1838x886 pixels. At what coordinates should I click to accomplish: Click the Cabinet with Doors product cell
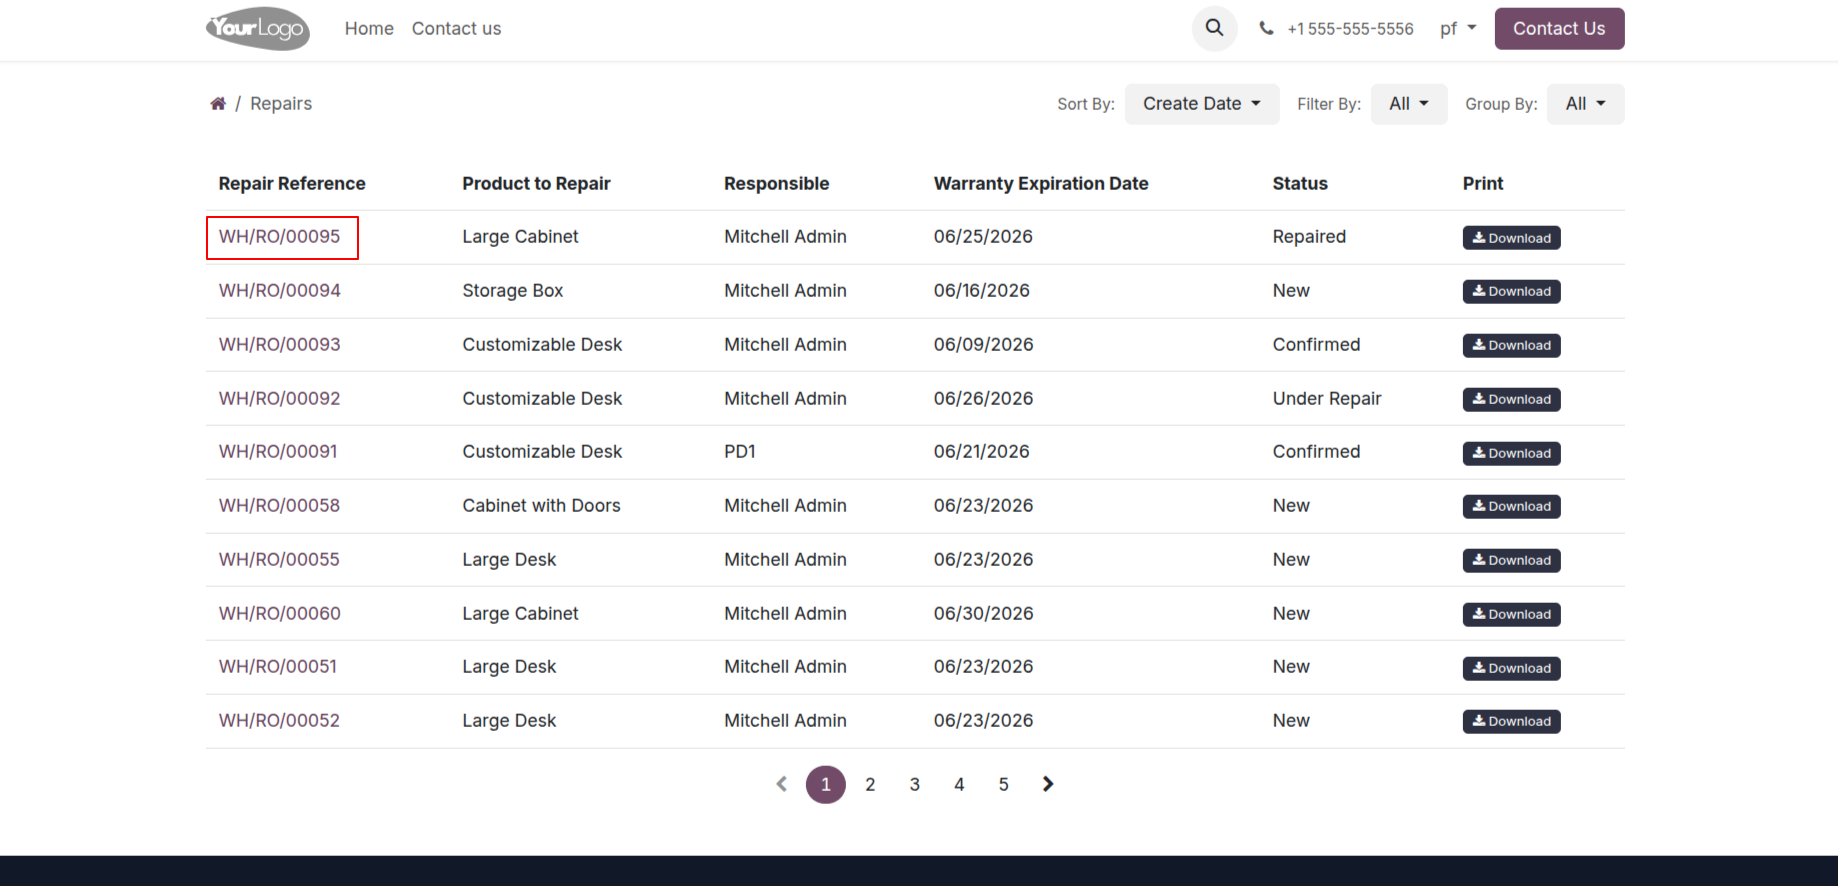541,506
